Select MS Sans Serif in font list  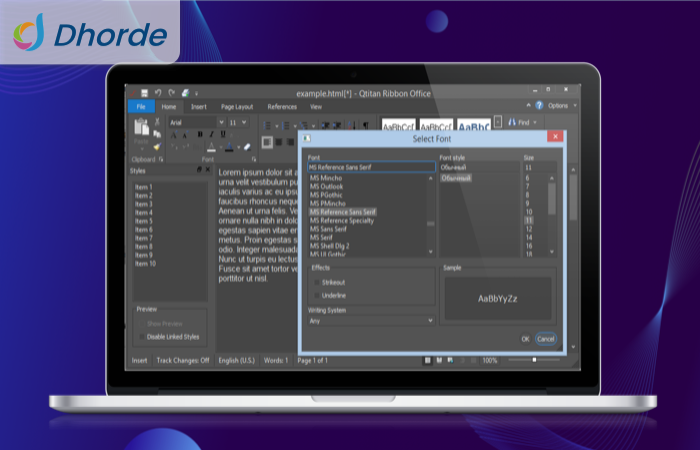[x=329, y=229]
